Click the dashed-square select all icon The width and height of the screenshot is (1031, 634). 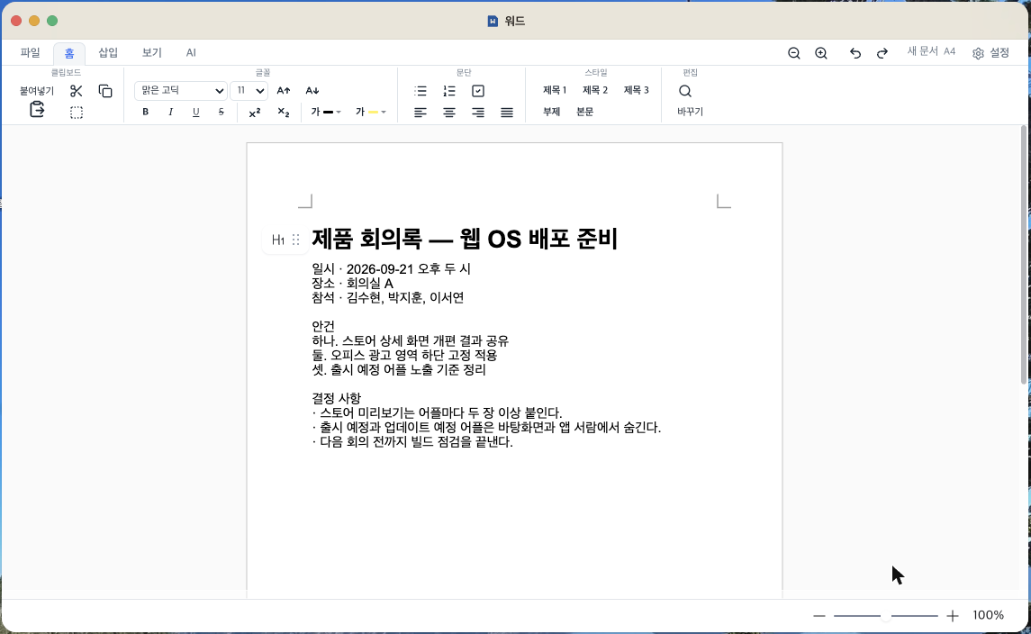(x=76, y=112)
